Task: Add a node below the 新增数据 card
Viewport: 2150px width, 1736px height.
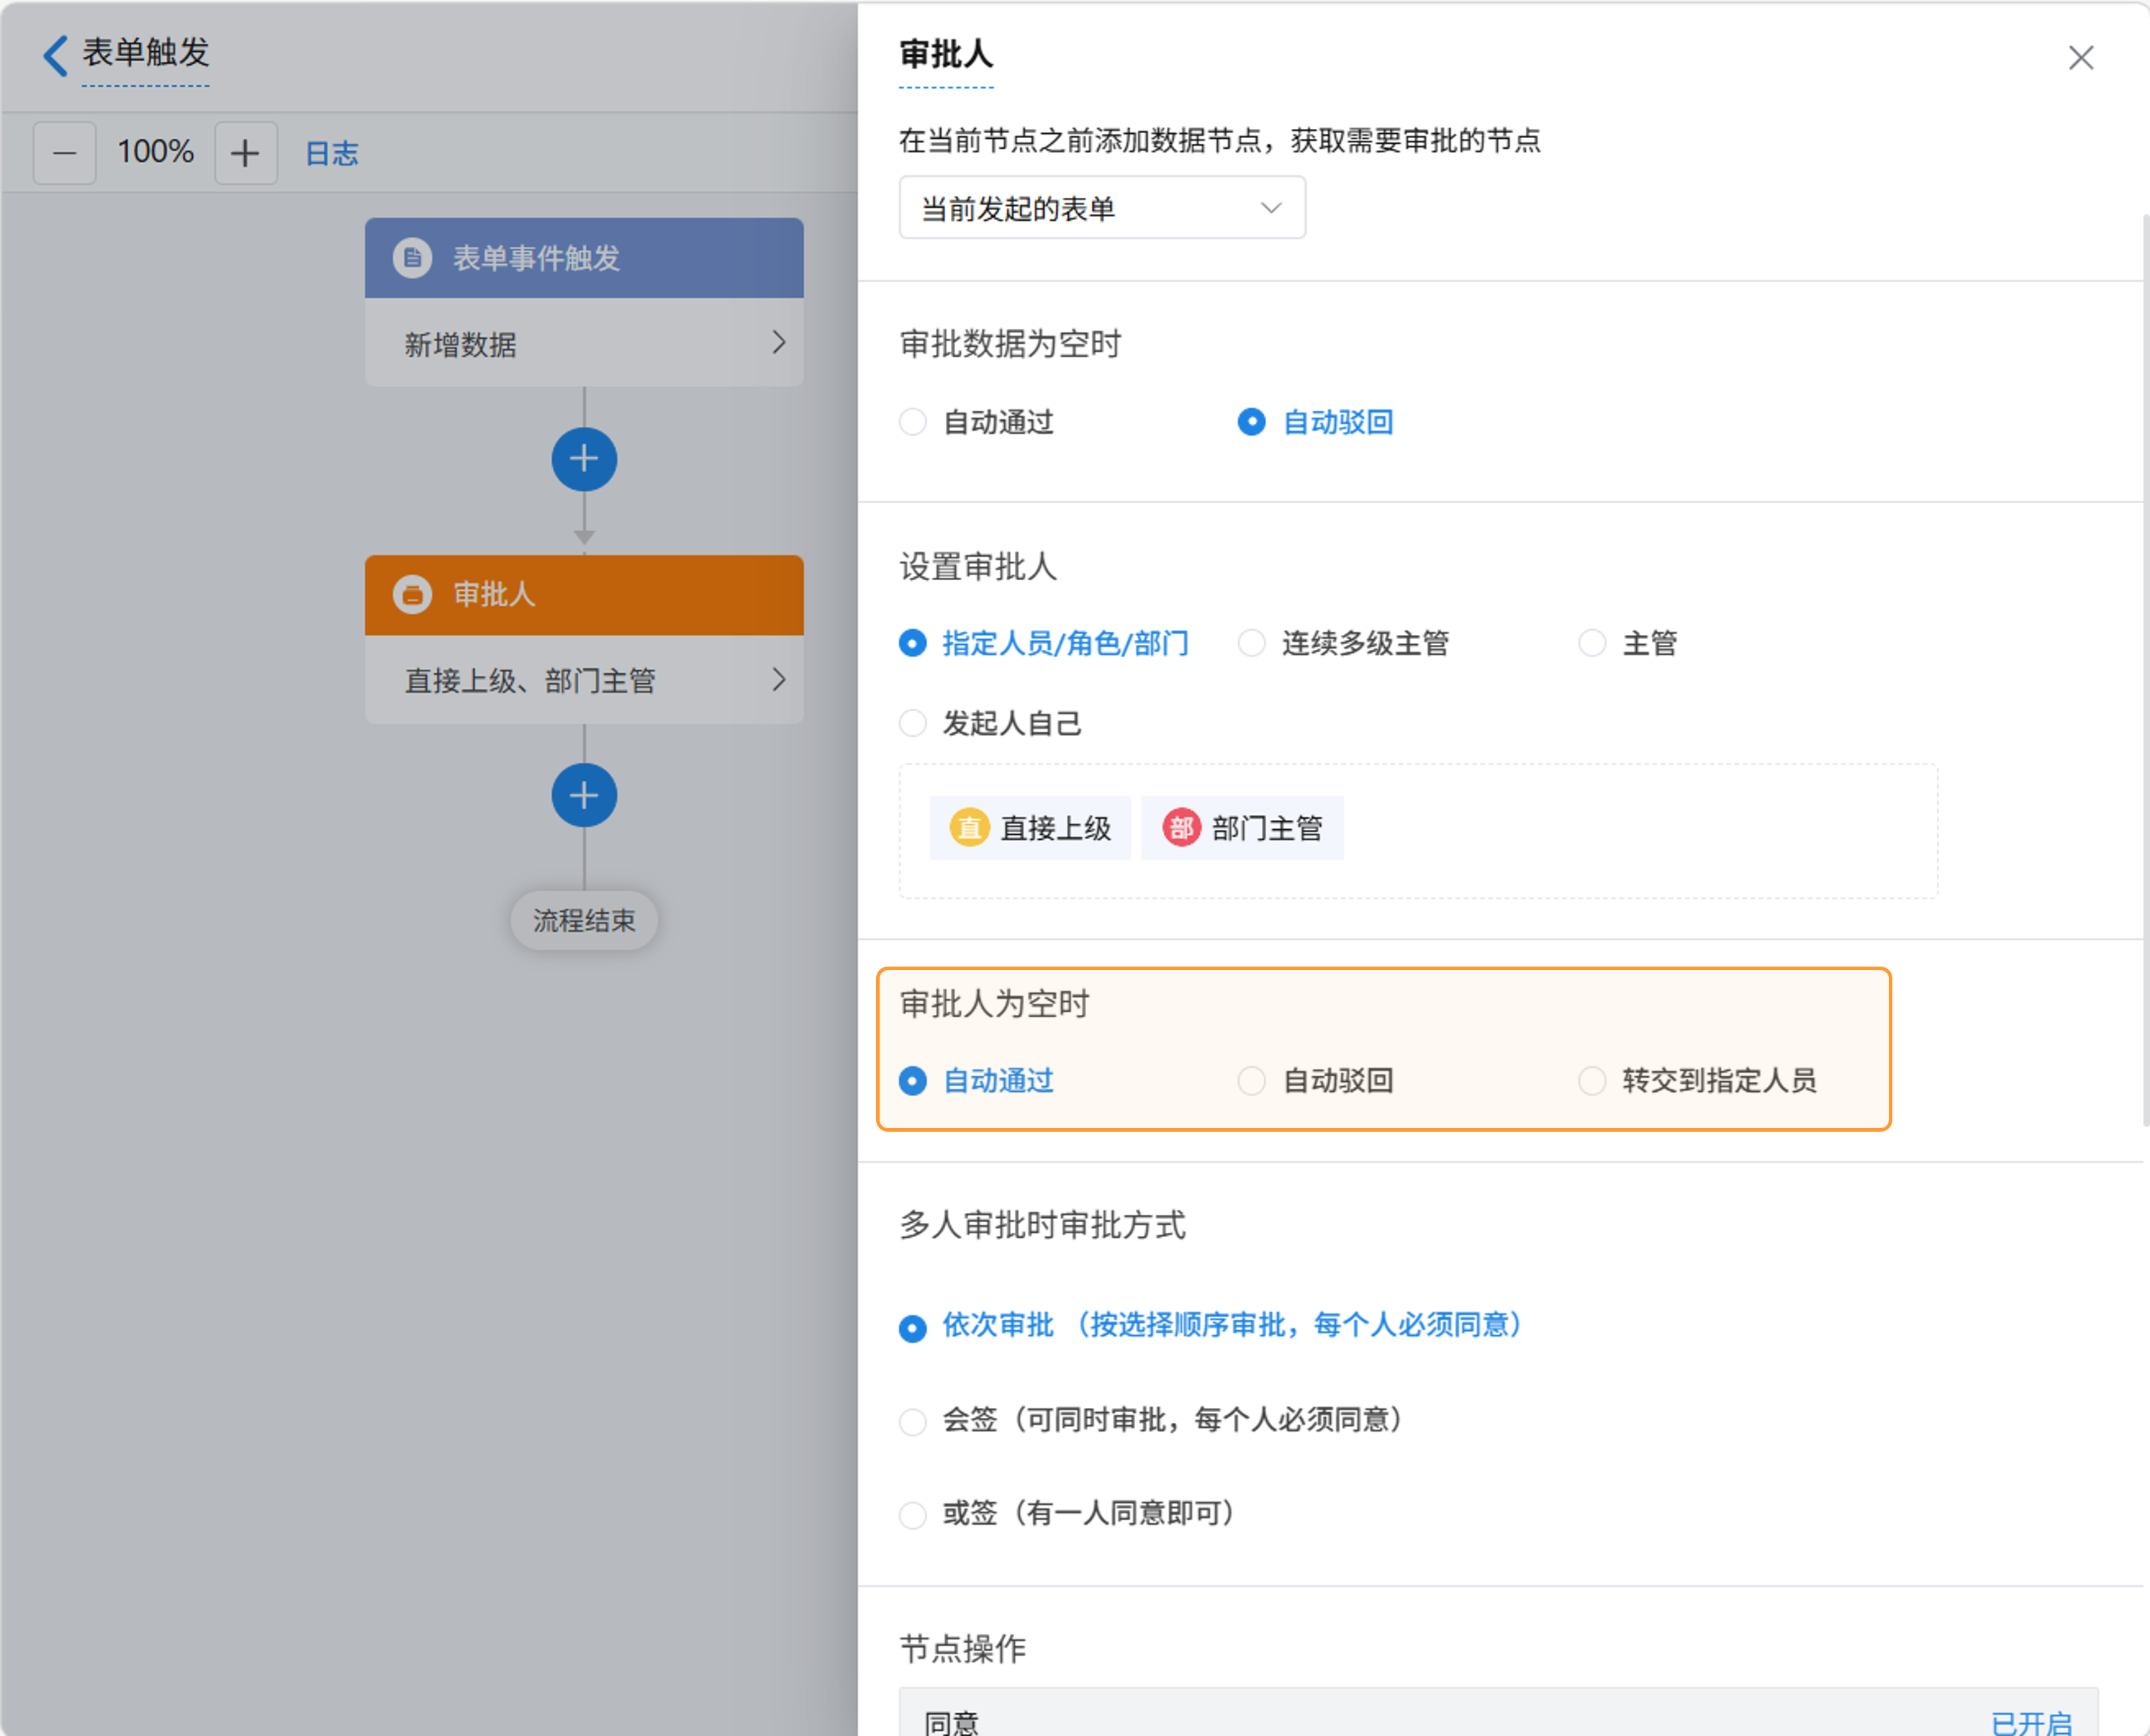Action: click(584, 459)
